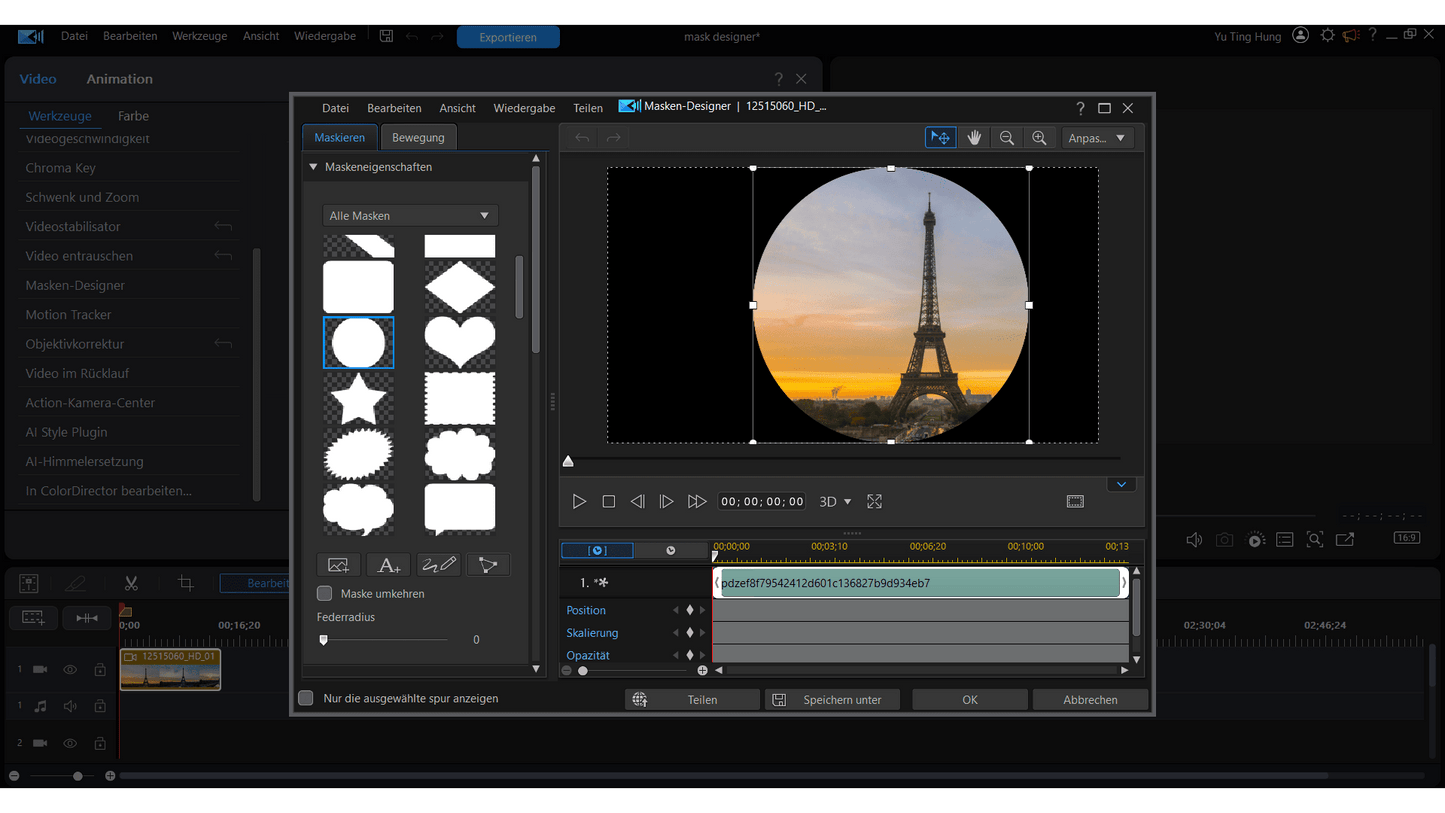Create an image mask with the picture-plus icon
The image size is (1445, 813).
(x=338, y=565)
